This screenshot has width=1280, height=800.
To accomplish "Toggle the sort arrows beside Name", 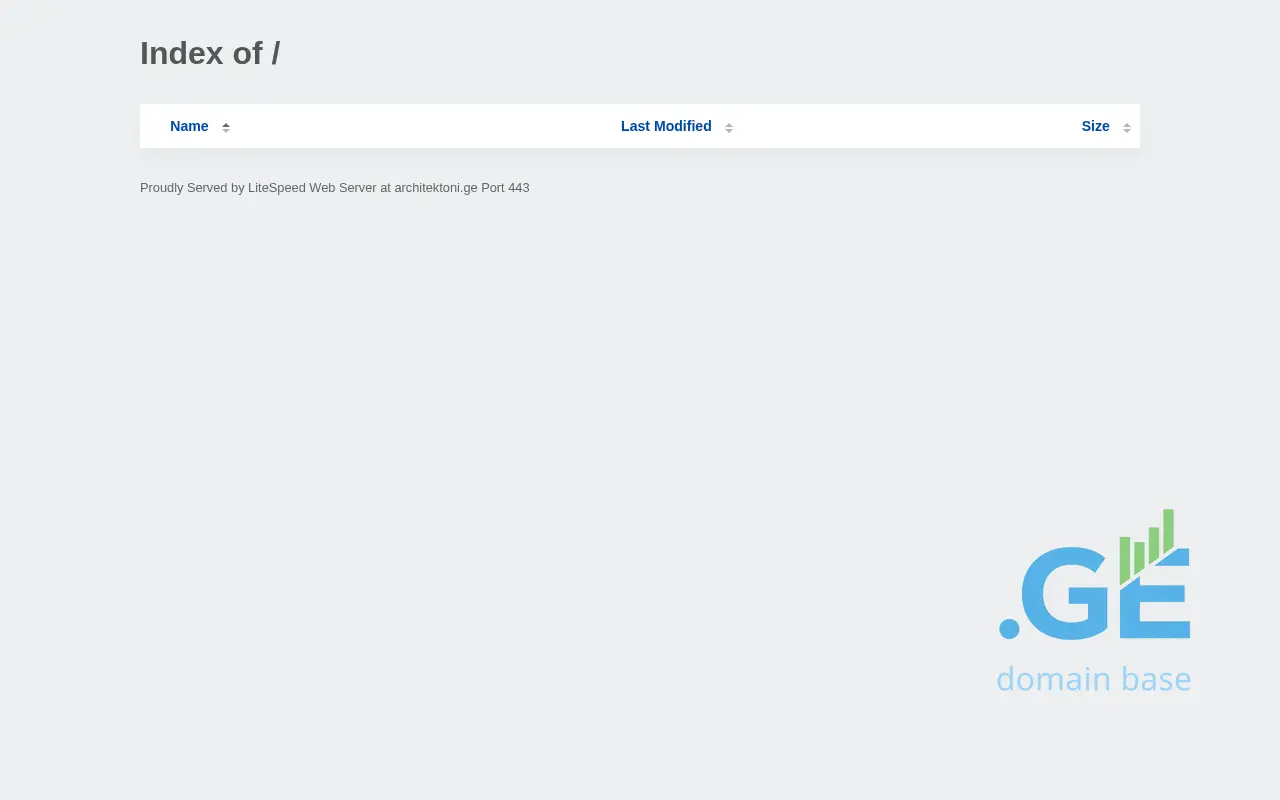I will coord(226,127).
